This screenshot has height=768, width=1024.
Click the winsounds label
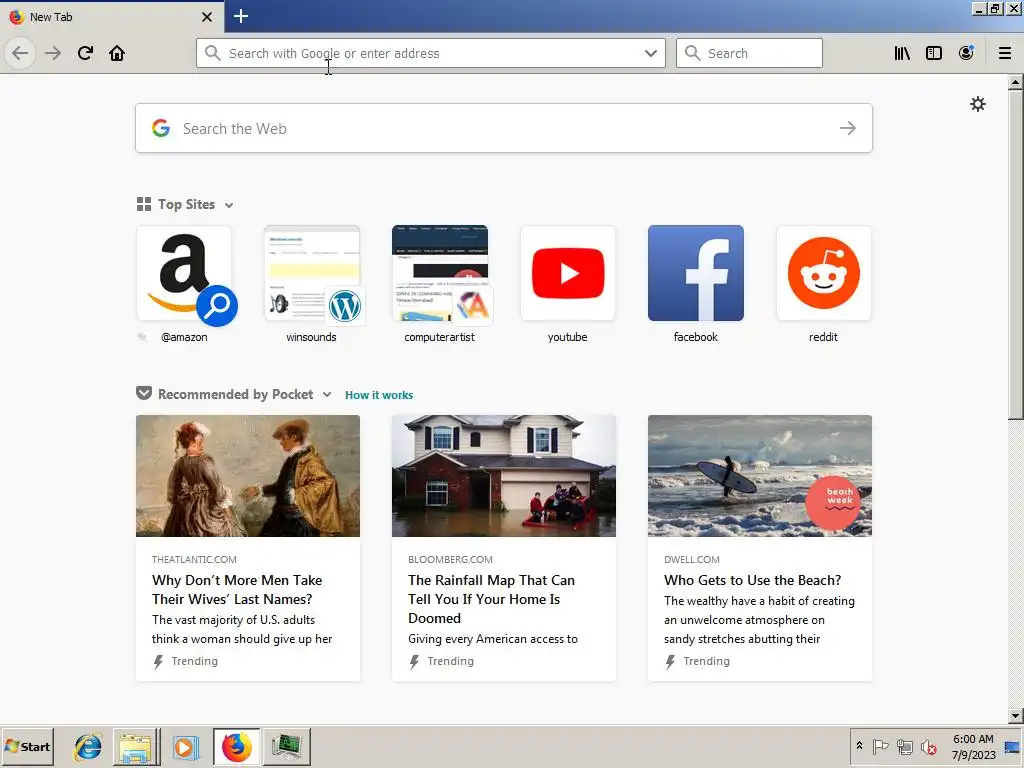coord(312,337)
